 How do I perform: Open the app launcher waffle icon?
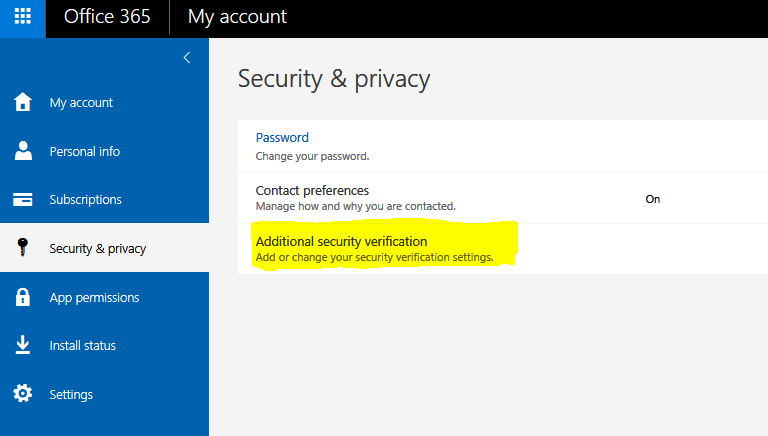(x=22, y=17)
